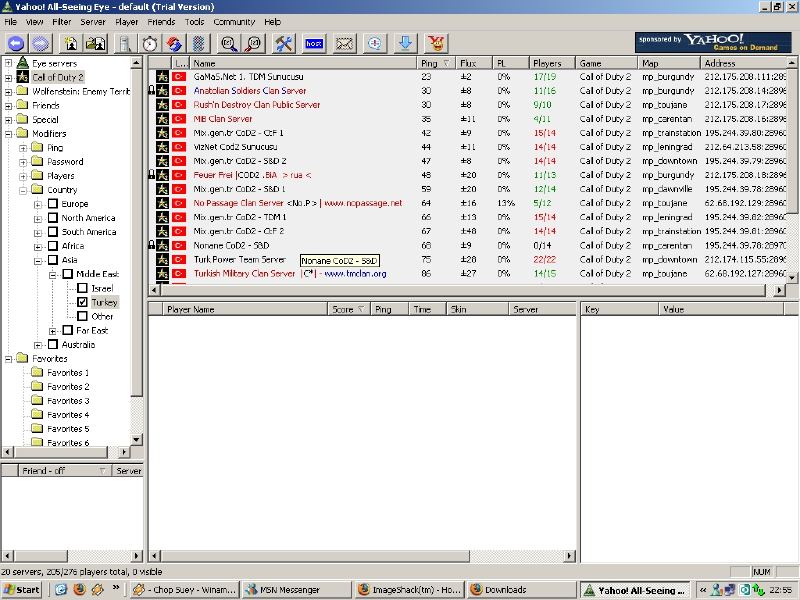Check the Israel filter checkbox
The height and width of the screenshot is (600, 800).
[x=82, y=288]
